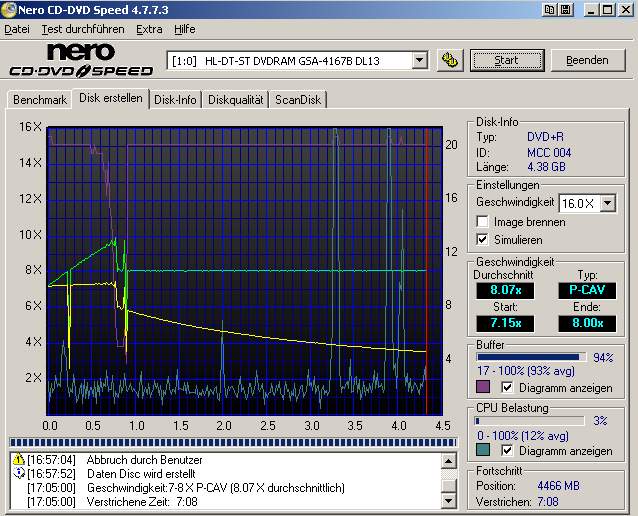This screenshot has height=516, width=638.
Task: Click the drive options tool icon
Action: coord(450,61)
